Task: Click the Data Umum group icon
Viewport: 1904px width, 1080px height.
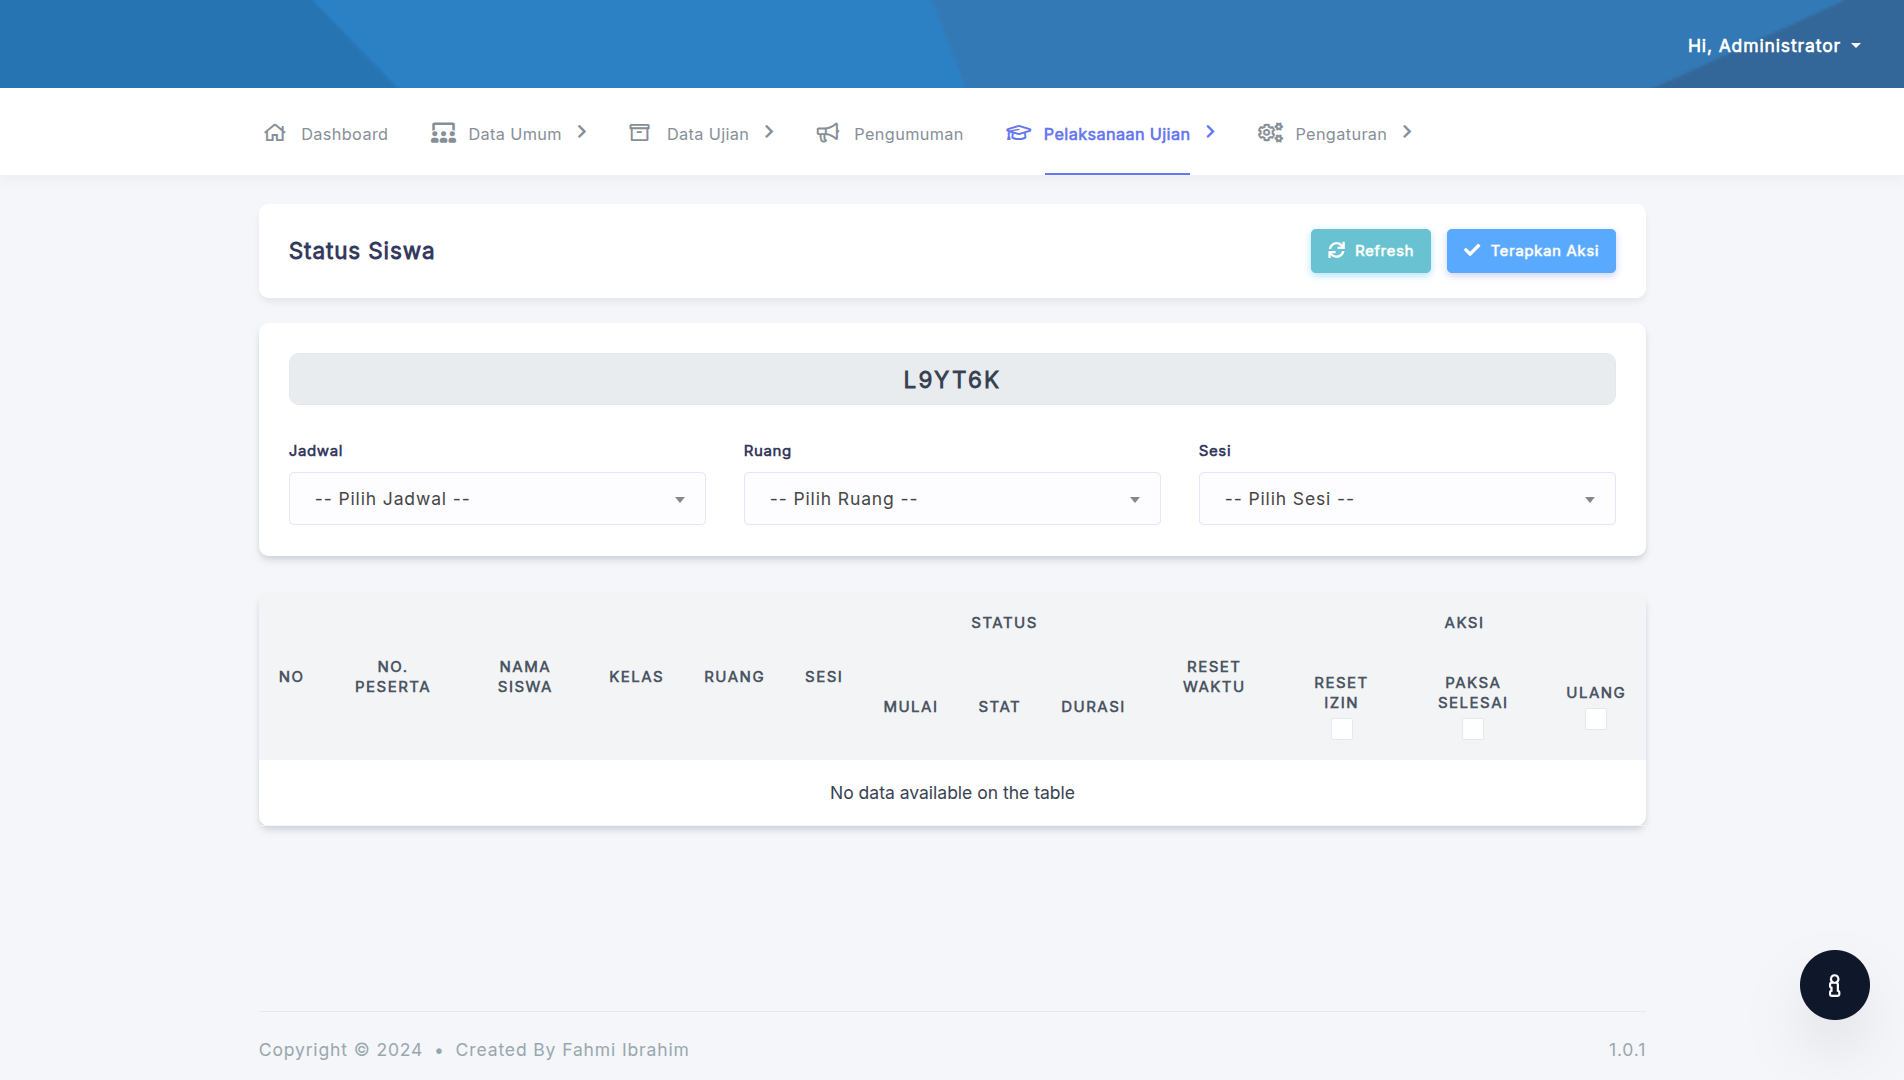Action: (443, 133)
